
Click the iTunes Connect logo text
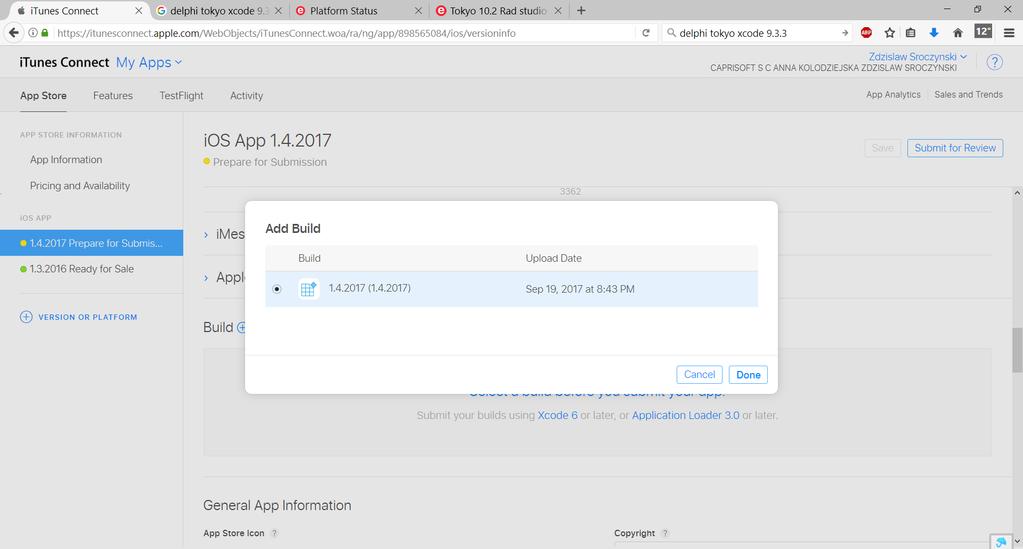[64, 62]
